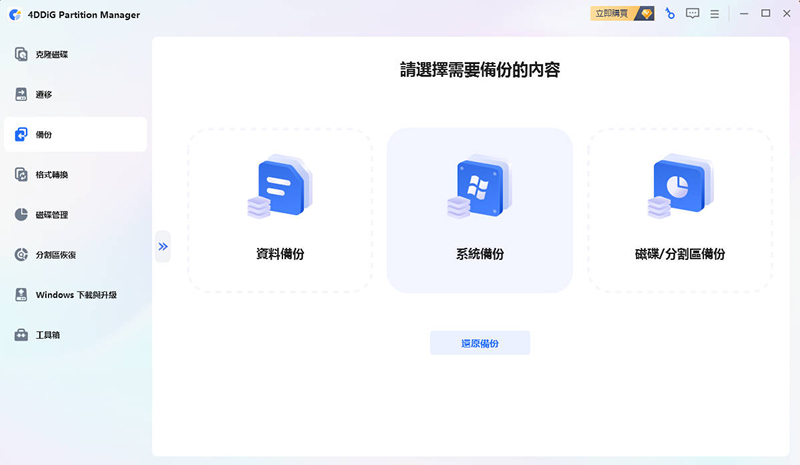The height and width of the screenshot is (465, 800).
Task: Open the feedback chat bubble icon
Action: (692, 14)
